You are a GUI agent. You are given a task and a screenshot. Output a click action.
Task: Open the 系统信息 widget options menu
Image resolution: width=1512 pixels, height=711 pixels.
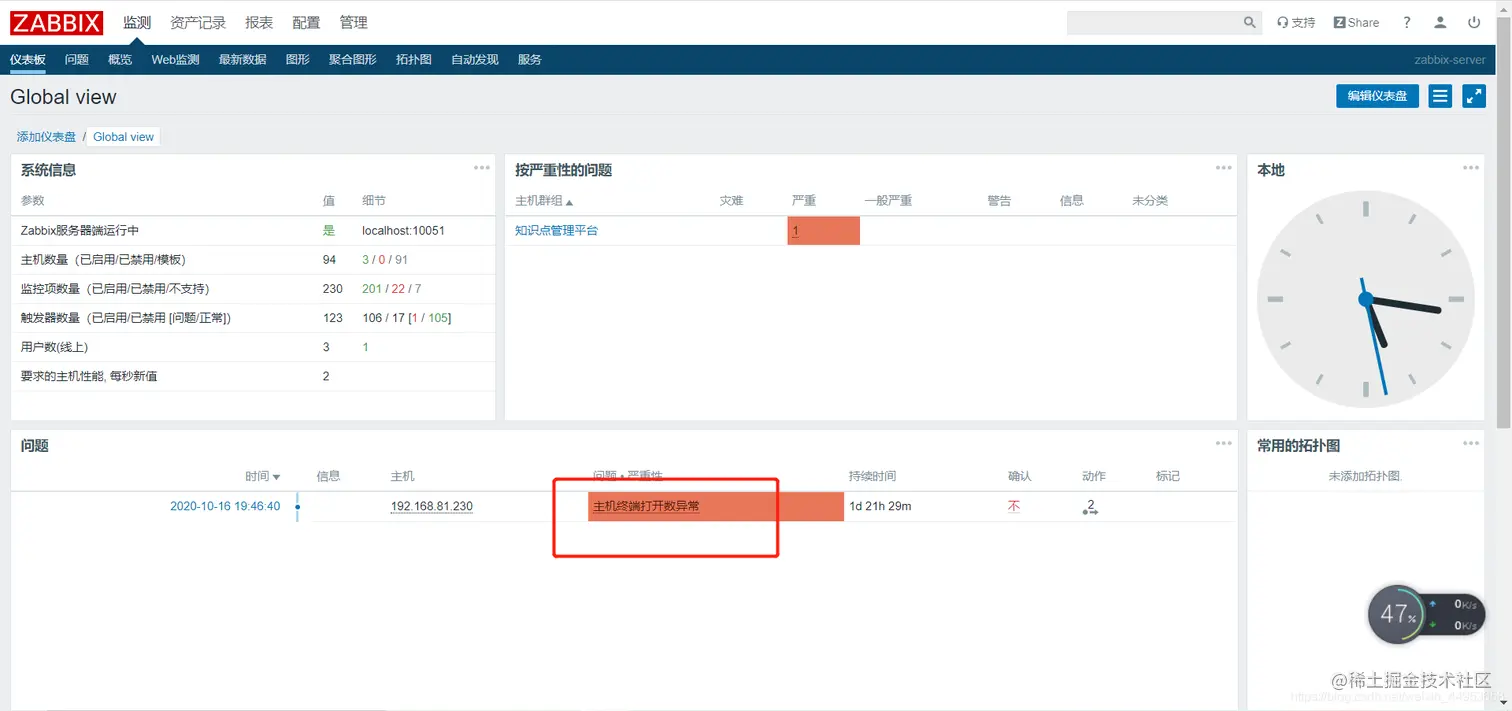(482, 168)
